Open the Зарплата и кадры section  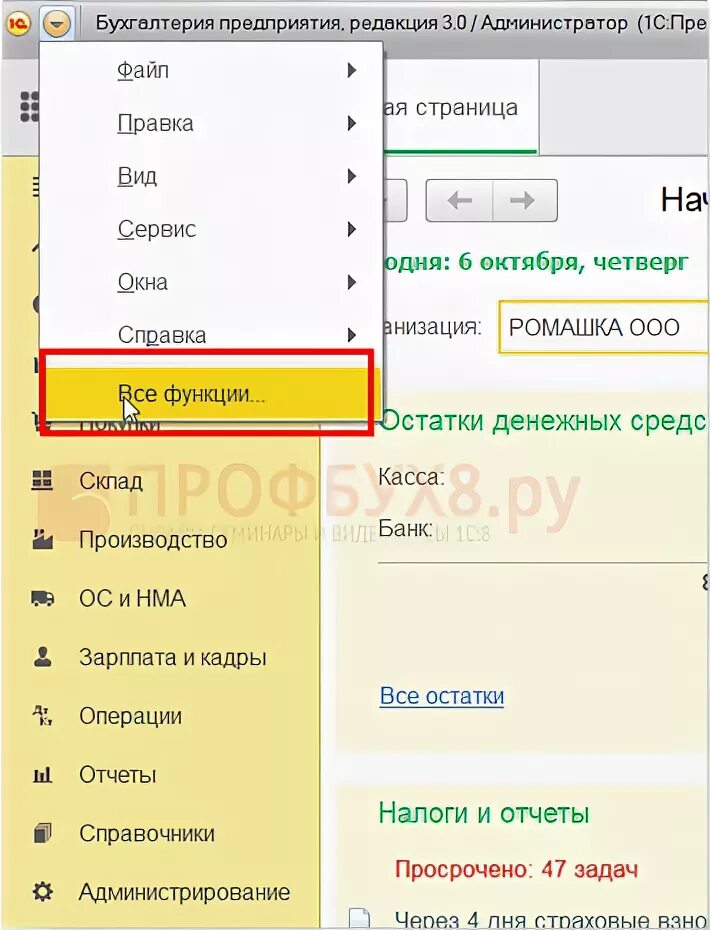point(173,657)
